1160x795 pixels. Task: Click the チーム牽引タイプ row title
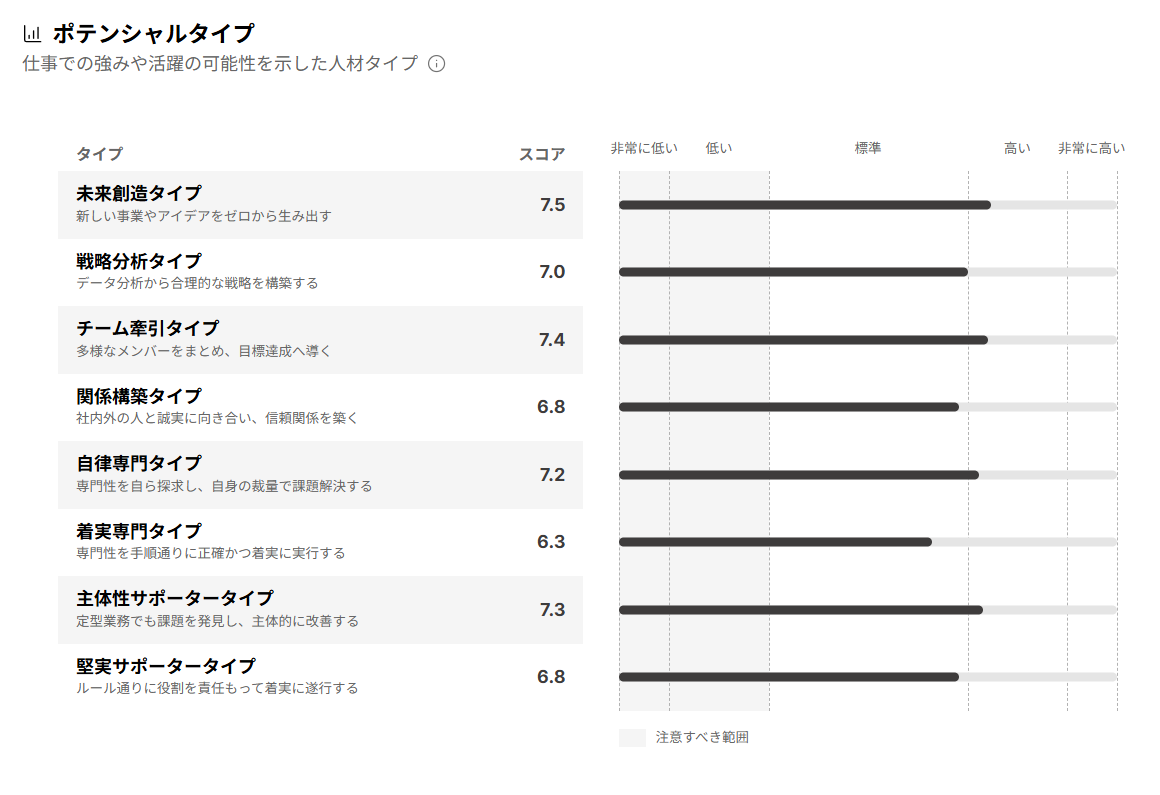tap(147, 328)
